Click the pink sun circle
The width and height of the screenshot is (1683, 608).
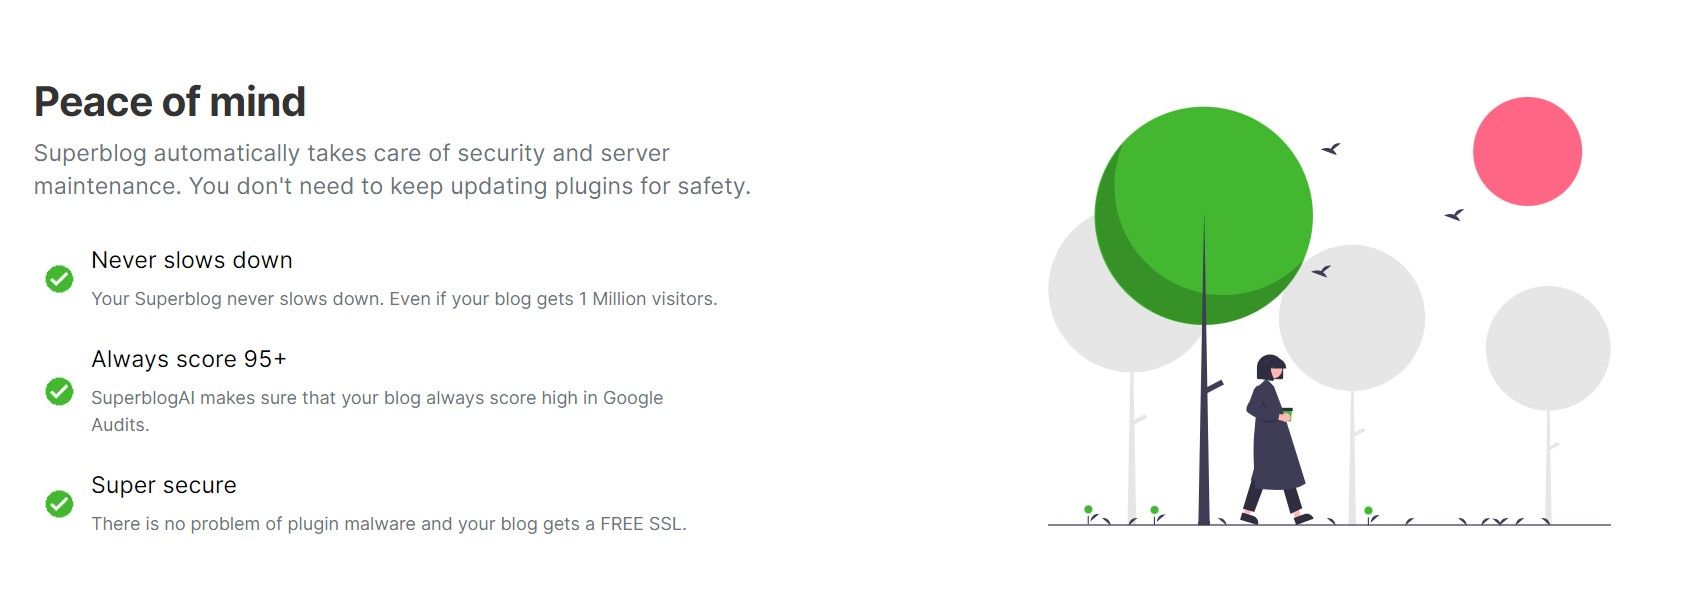(x=1527, y=151)
